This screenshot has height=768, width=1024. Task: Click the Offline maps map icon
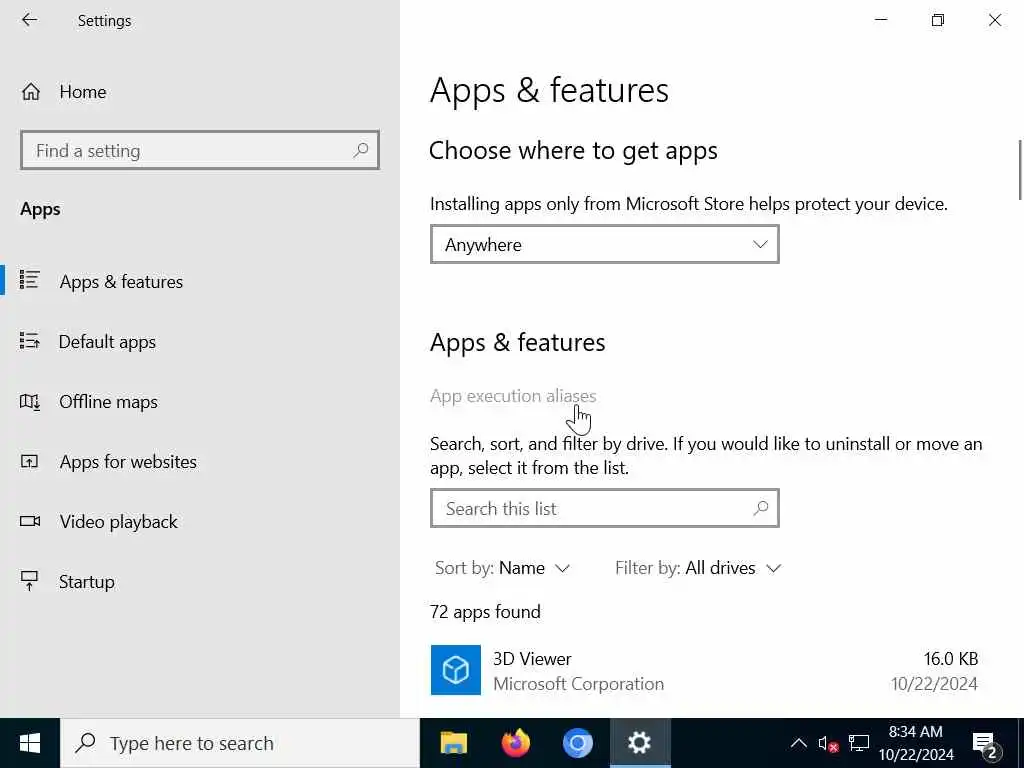tap(29, 401)
